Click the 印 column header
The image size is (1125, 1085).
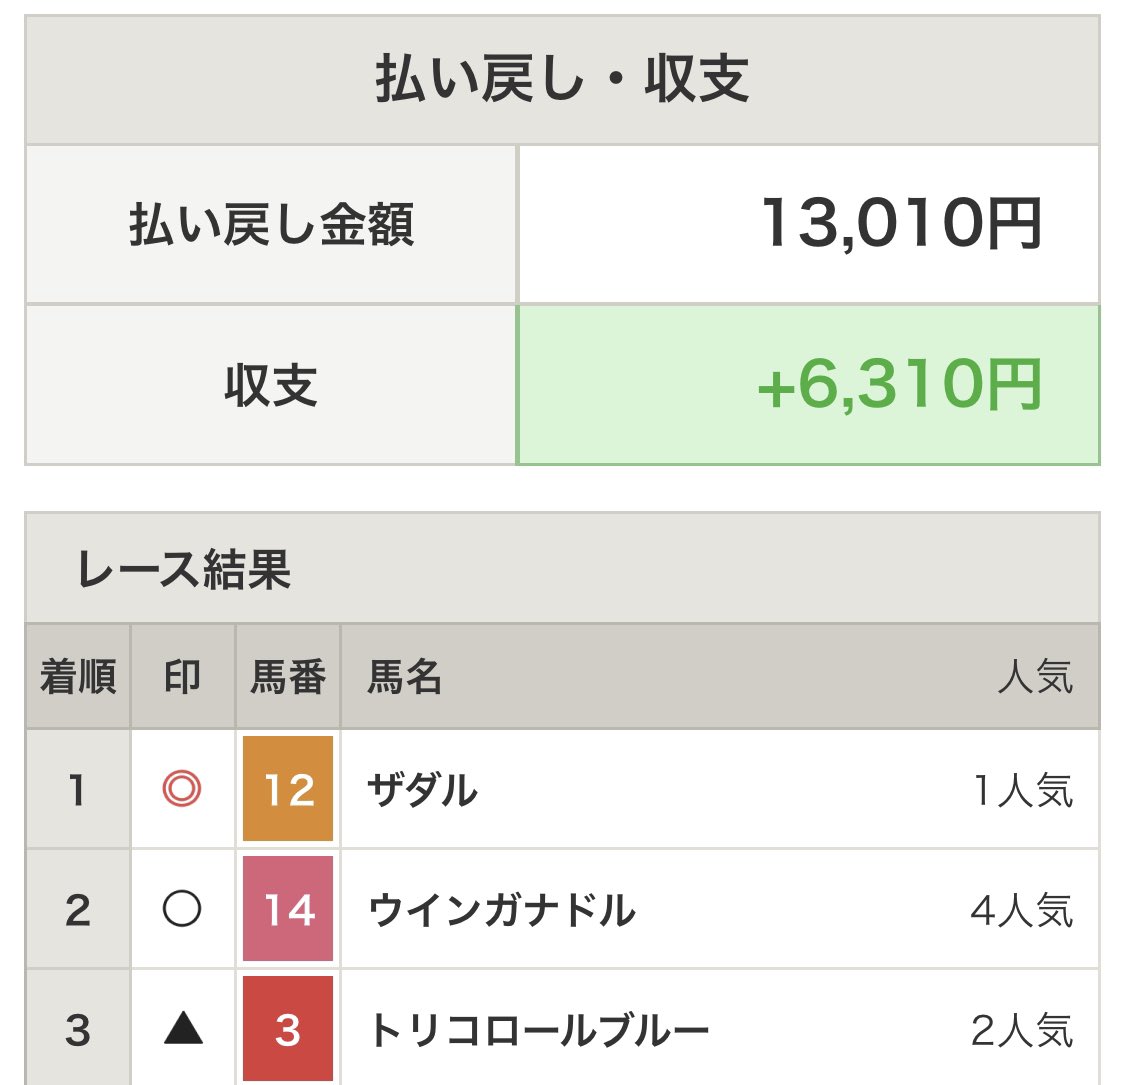pos(182,678)
